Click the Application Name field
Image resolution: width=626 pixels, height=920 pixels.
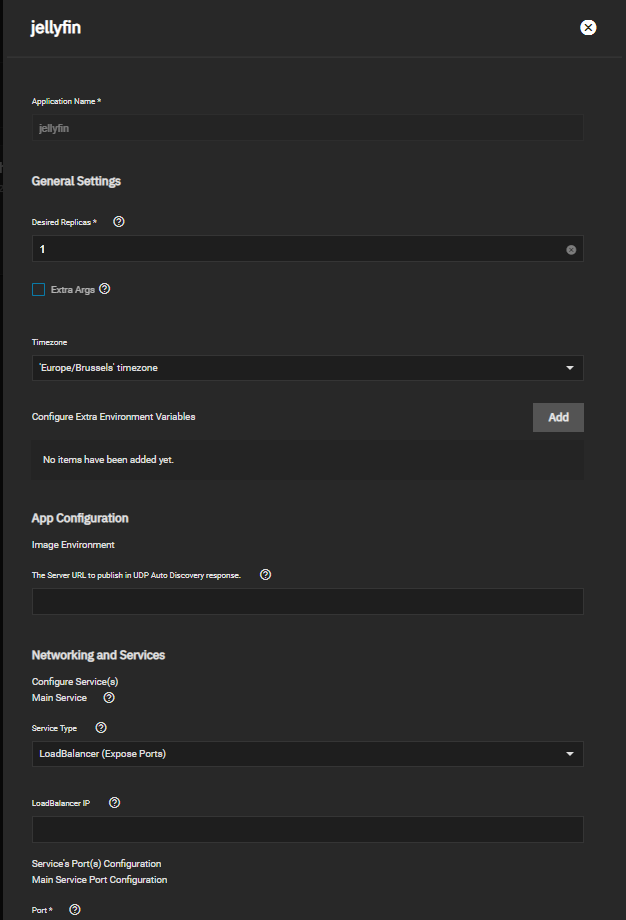307,128
